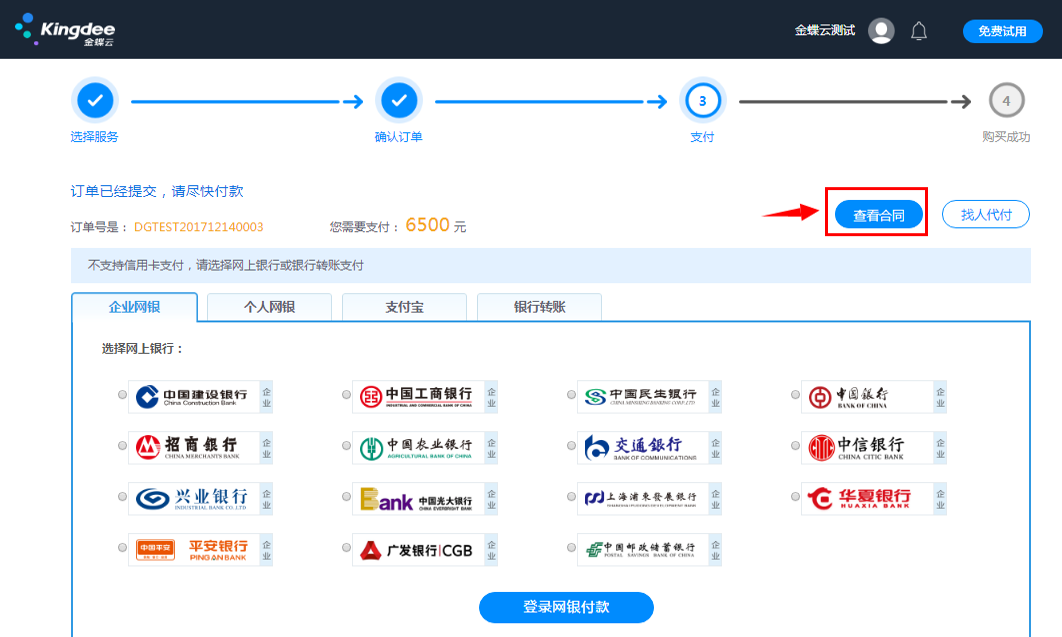Image resolution: width=1062 pixels, height=637 pixels.
Task: Click the 不支持信用卡支付 notice text
Action: [226, 265]
